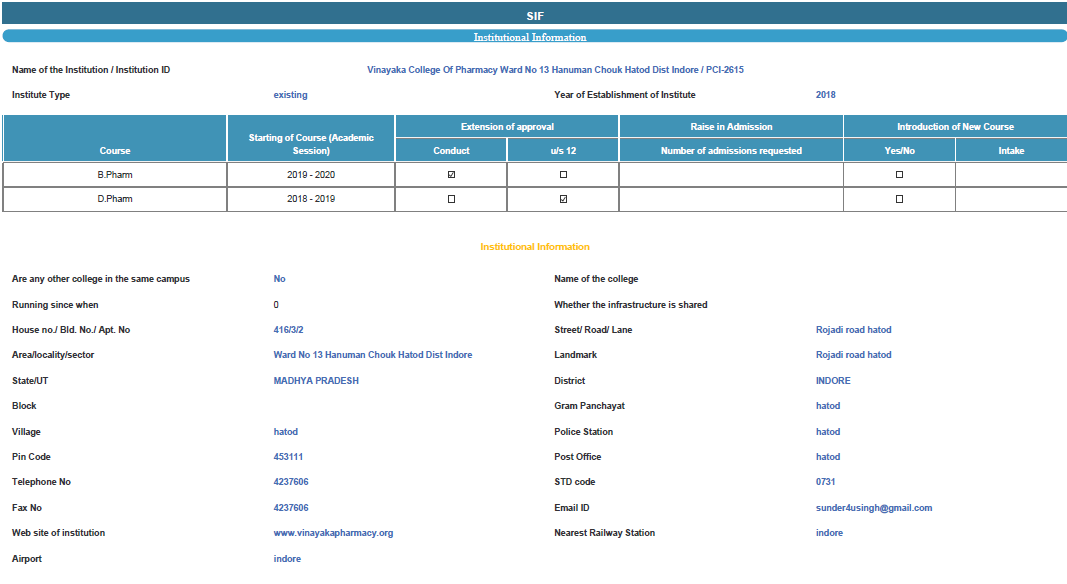The height and width of the screenshot is (584, 1067).
Task: Open website www.vinayakapharmacy.org
Action: point(333,533)
